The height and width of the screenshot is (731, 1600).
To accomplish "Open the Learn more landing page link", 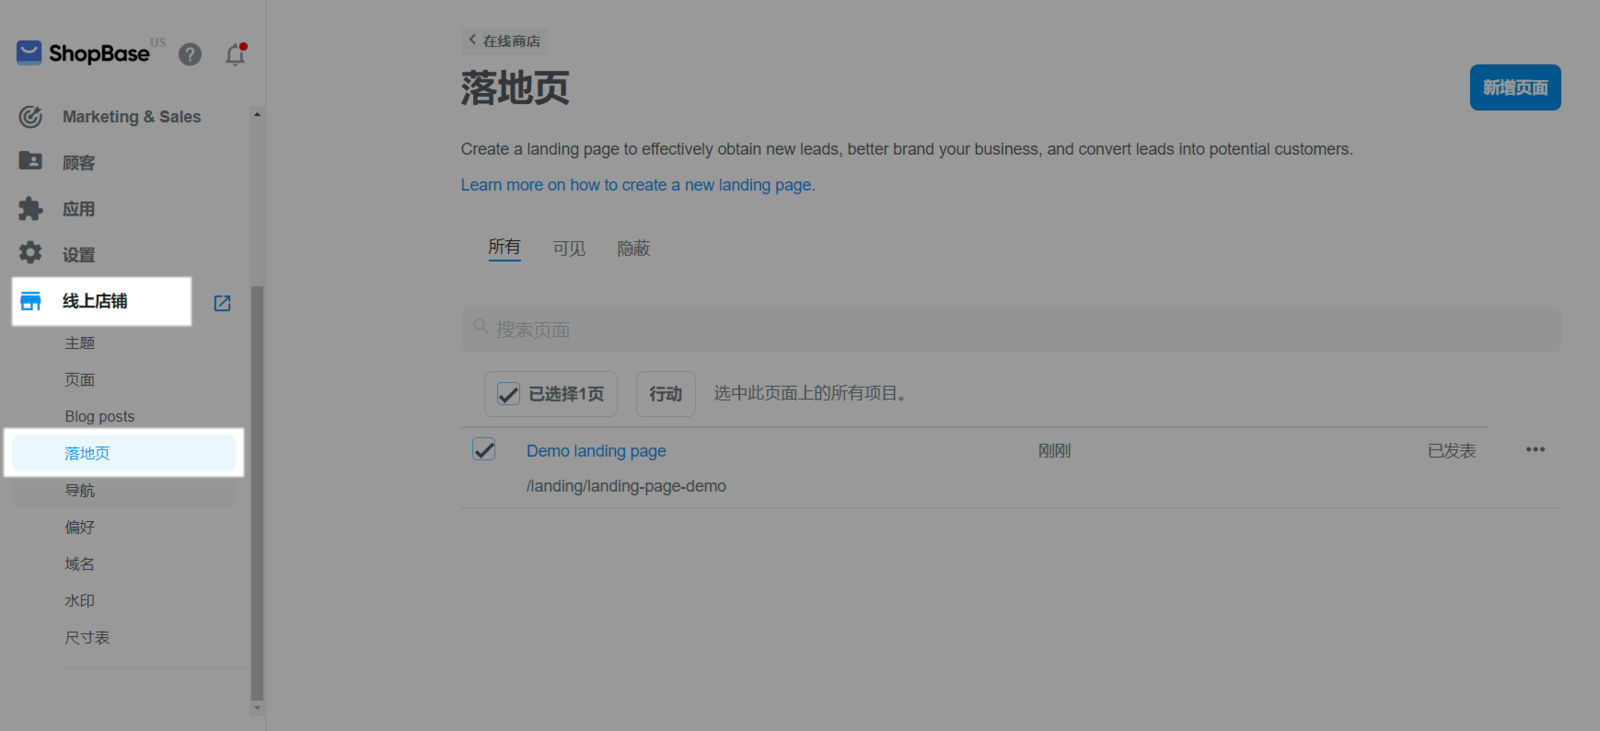I will (637, 185).
